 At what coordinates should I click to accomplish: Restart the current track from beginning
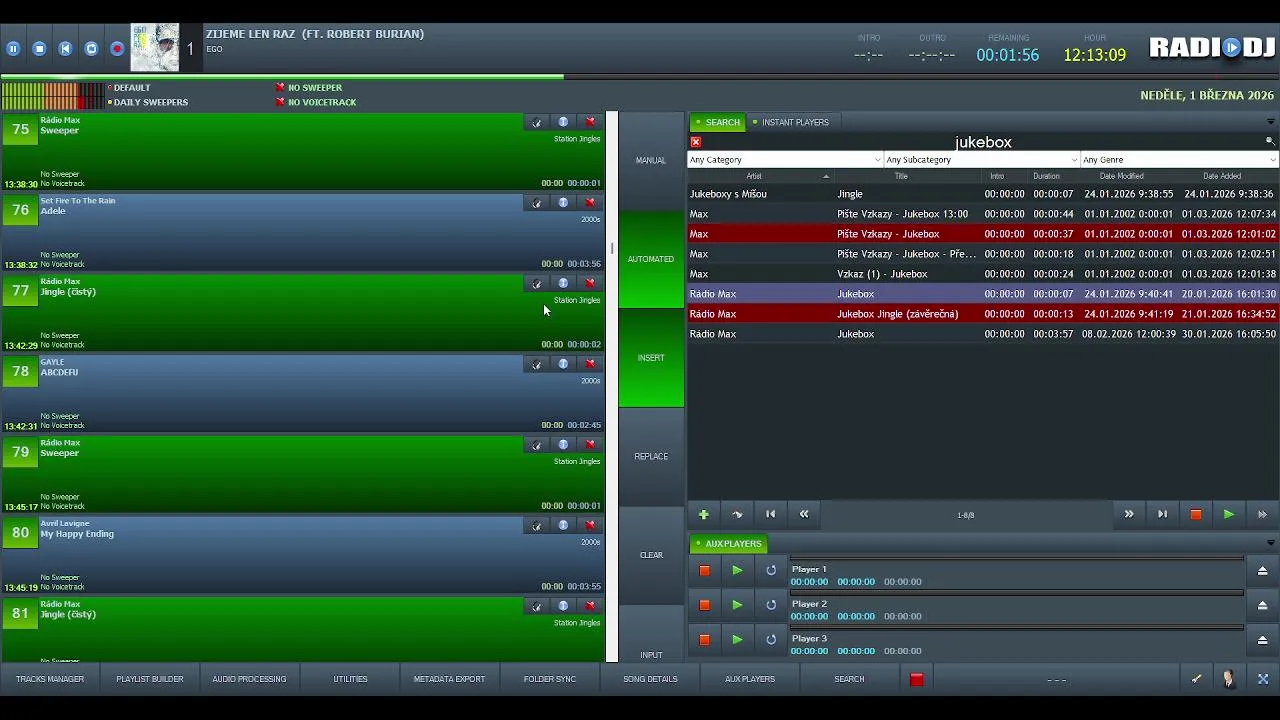[65, 48]
